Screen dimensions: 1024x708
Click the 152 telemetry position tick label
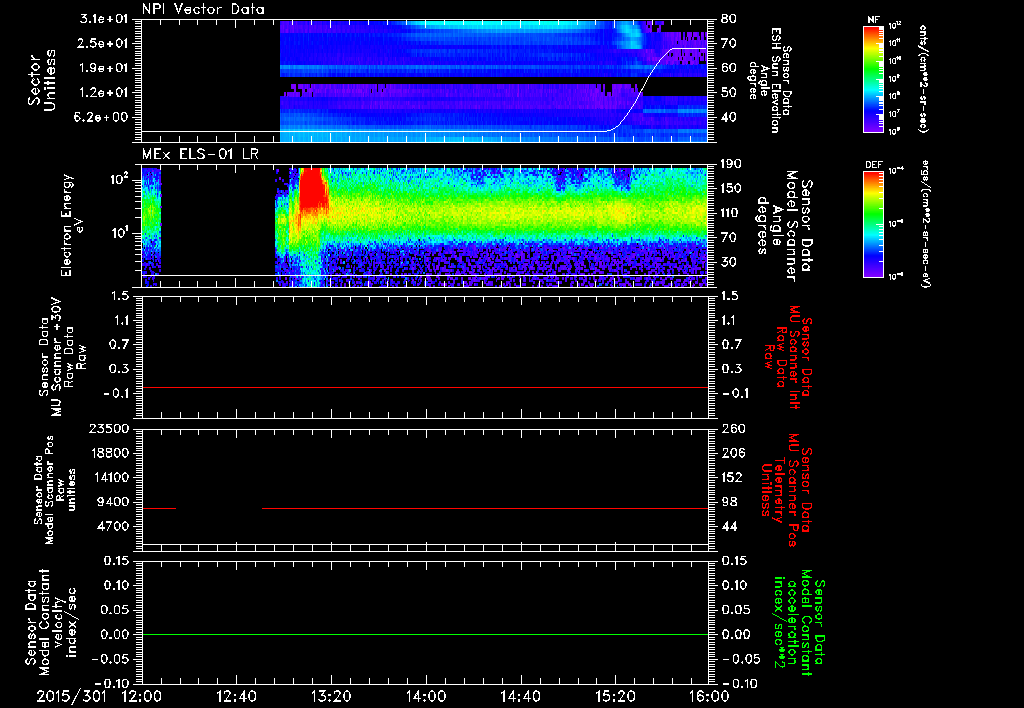731,477
